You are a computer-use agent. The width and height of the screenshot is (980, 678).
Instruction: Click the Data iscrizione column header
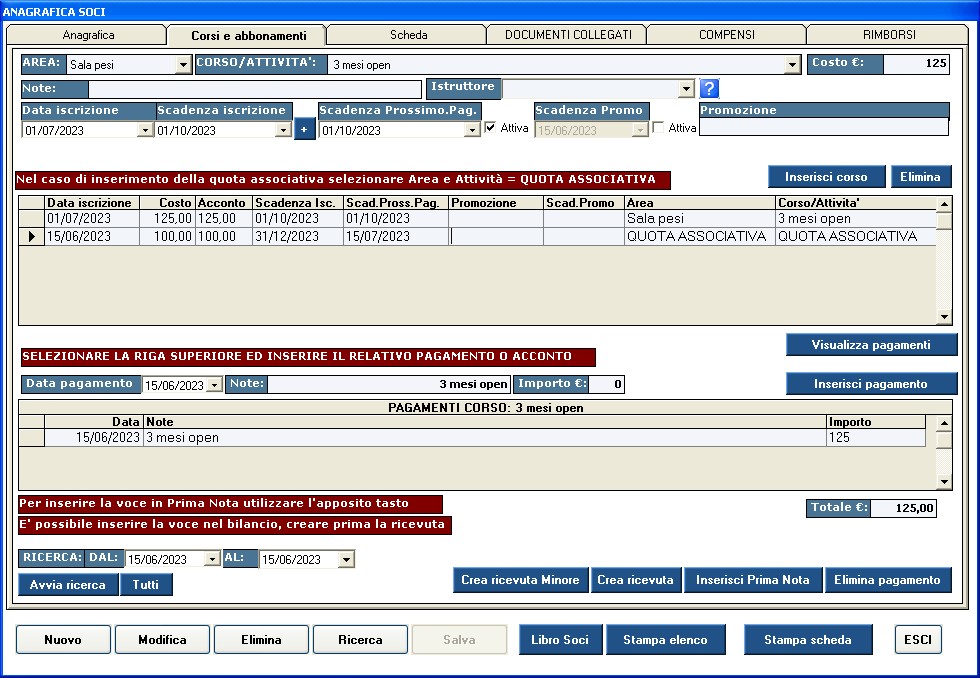click(92, 203)
